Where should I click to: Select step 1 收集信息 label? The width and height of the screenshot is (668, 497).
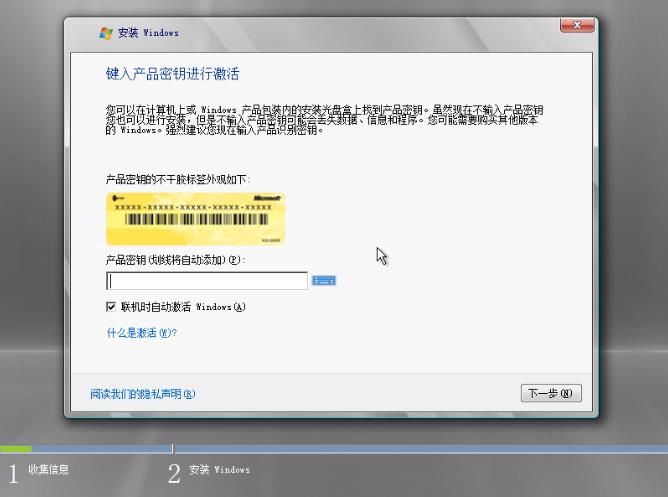click(x=48, y=469)
